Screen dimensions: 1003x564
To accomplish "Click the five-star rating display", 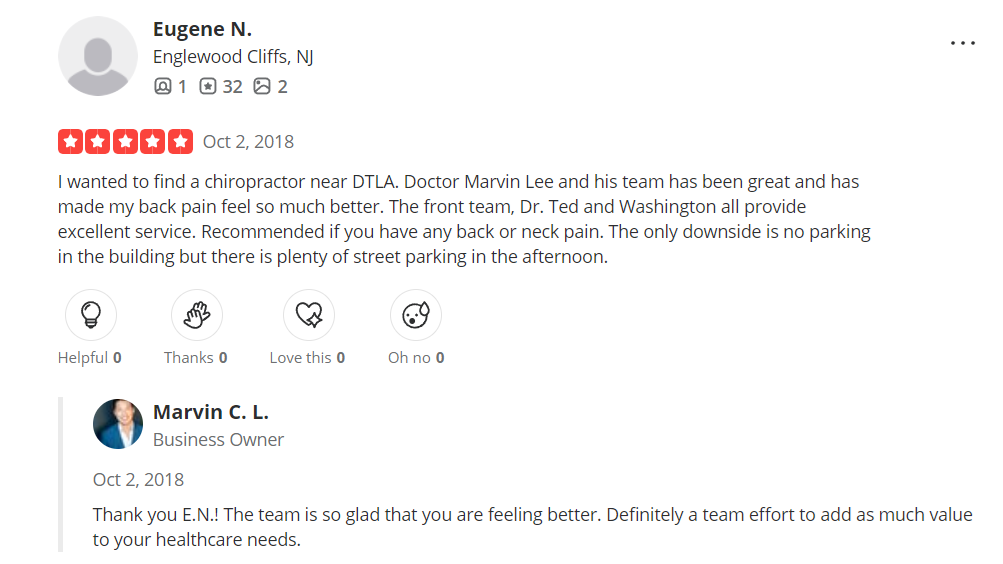I will pyautogui.click(x=125, y=141).
